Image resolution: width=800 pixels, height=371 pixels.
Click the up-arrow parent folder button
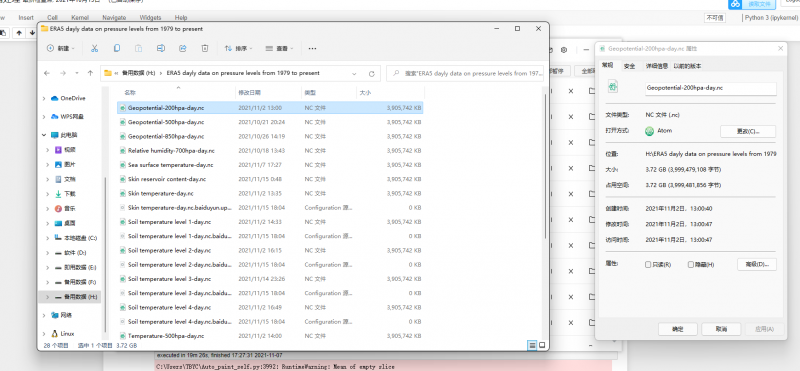tap(90, 73)
